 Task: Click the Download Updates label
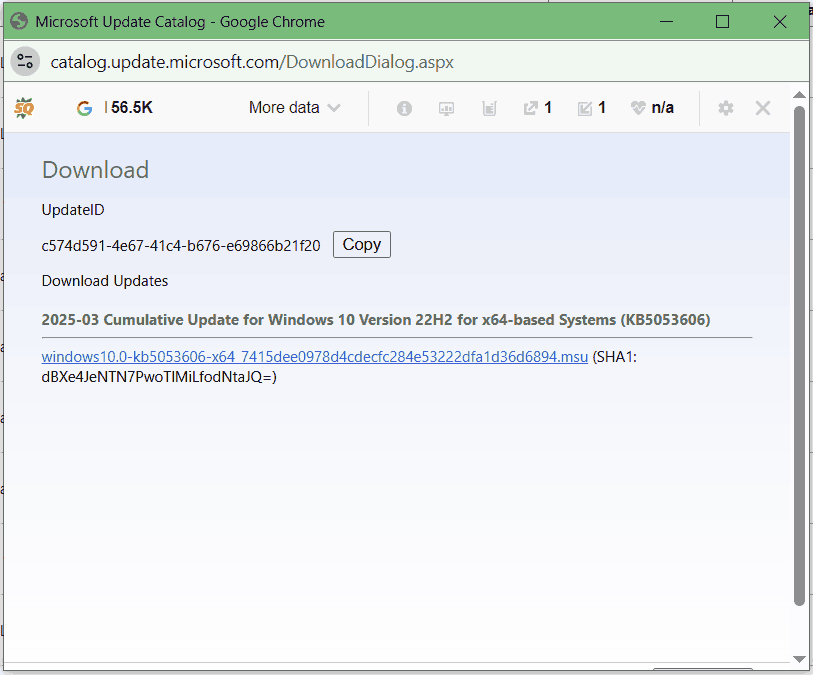tap(105, 281)
